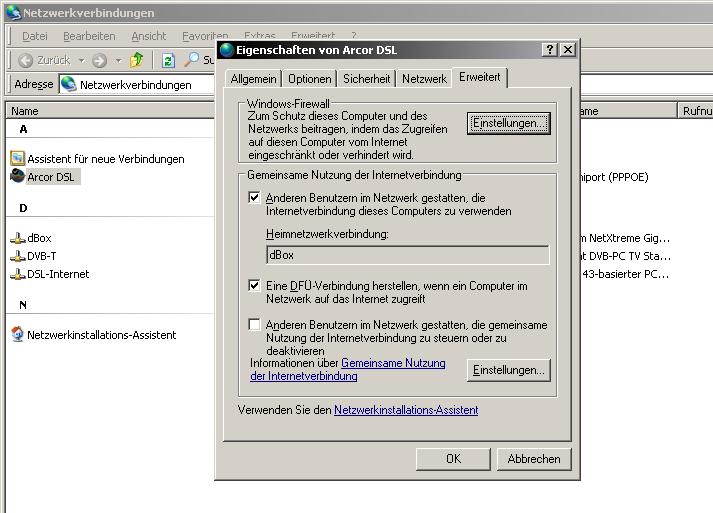Click Windows-Firewall Einstellungen button

click(x=509, y=123)
